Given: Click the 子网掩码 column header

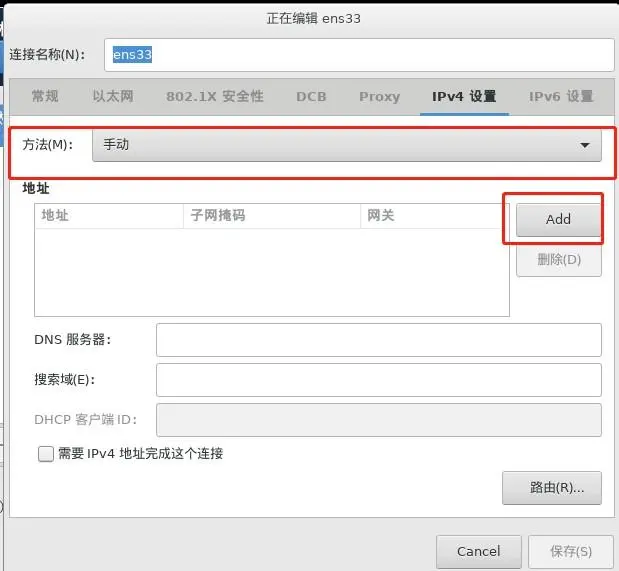Looking at the screenshot, I should point(272,216).
